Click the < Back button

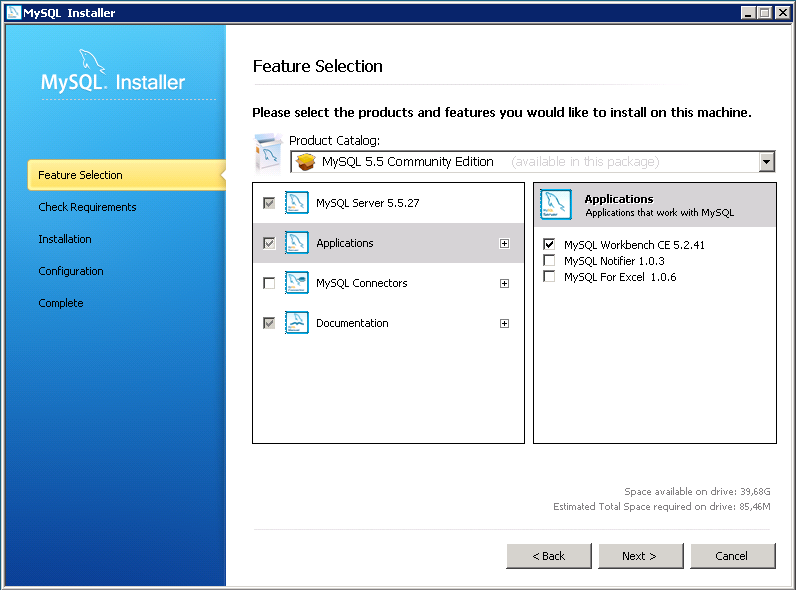tap(549, 556)
